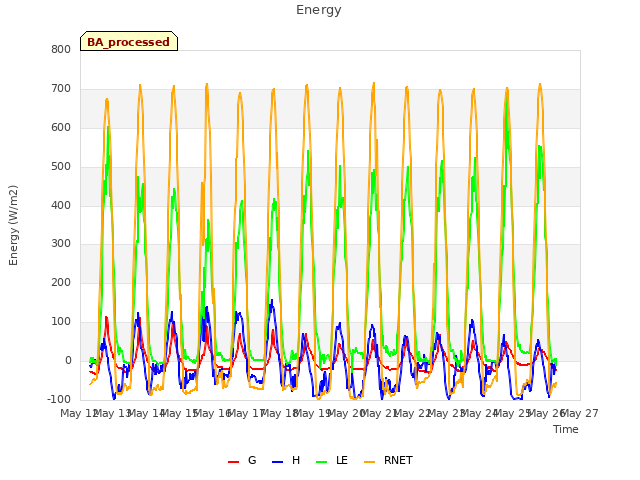This screenshot has height=480, width=640.
Task: Select the RNET legend label
Action: [x=398, y=460]
